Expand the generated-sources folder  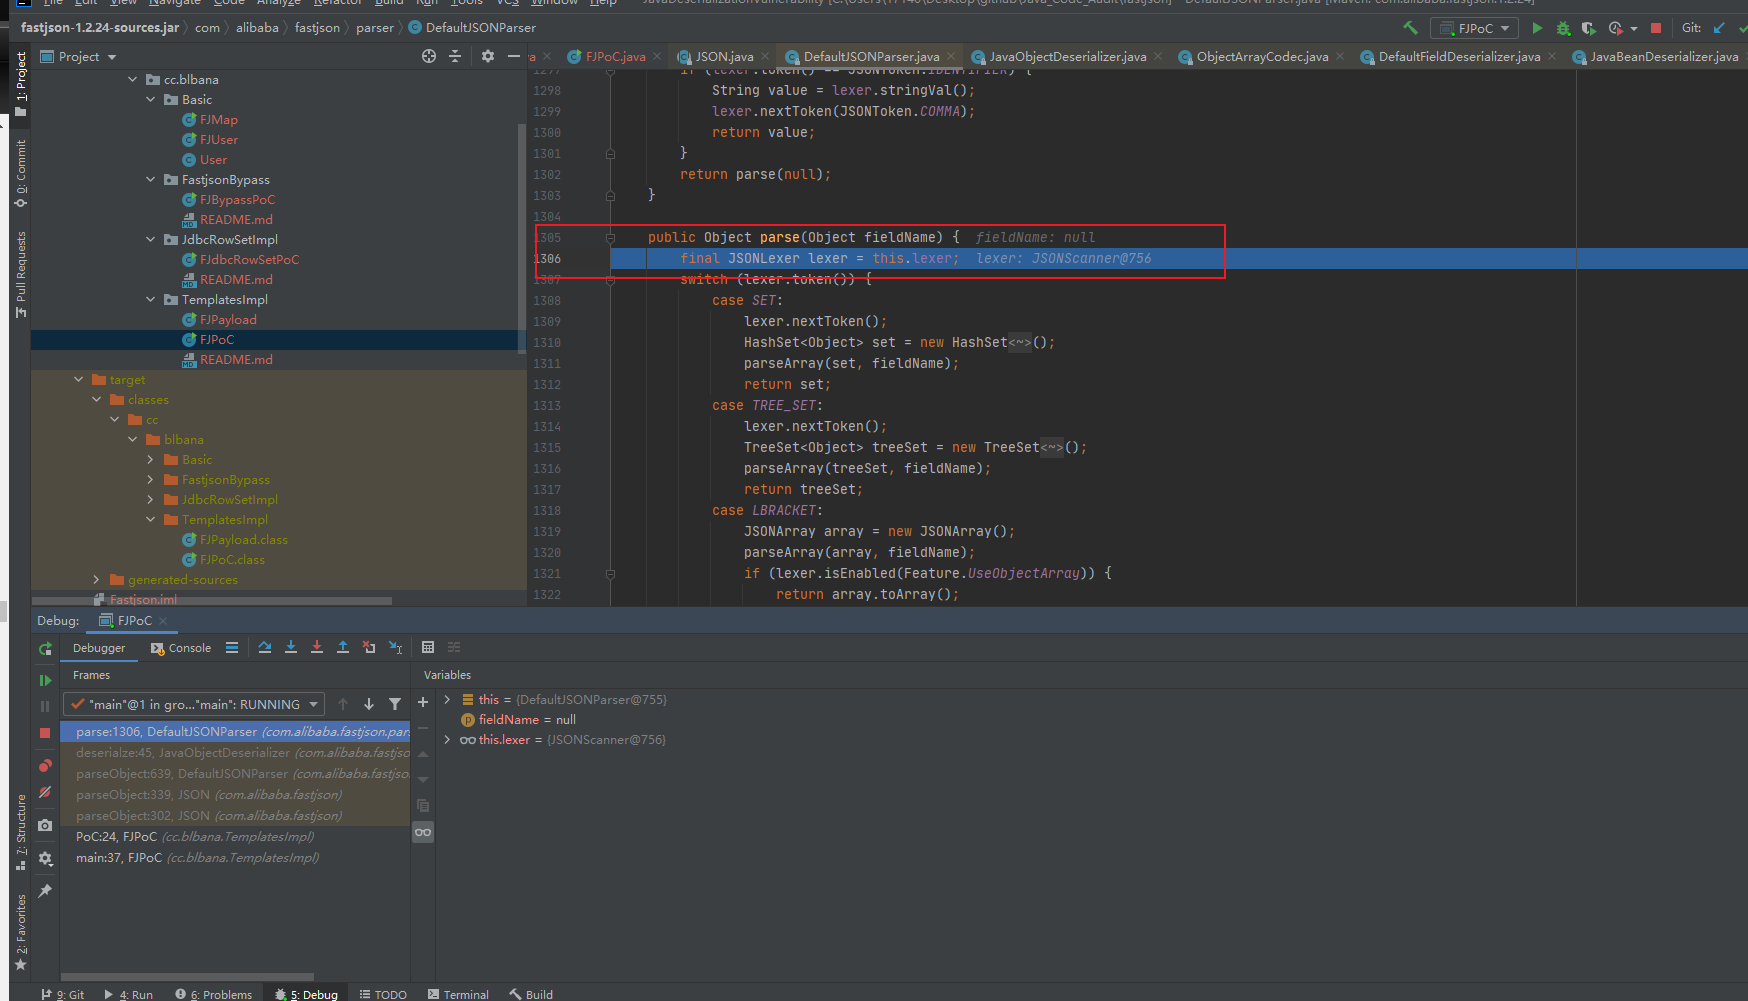tap(97, 579)
